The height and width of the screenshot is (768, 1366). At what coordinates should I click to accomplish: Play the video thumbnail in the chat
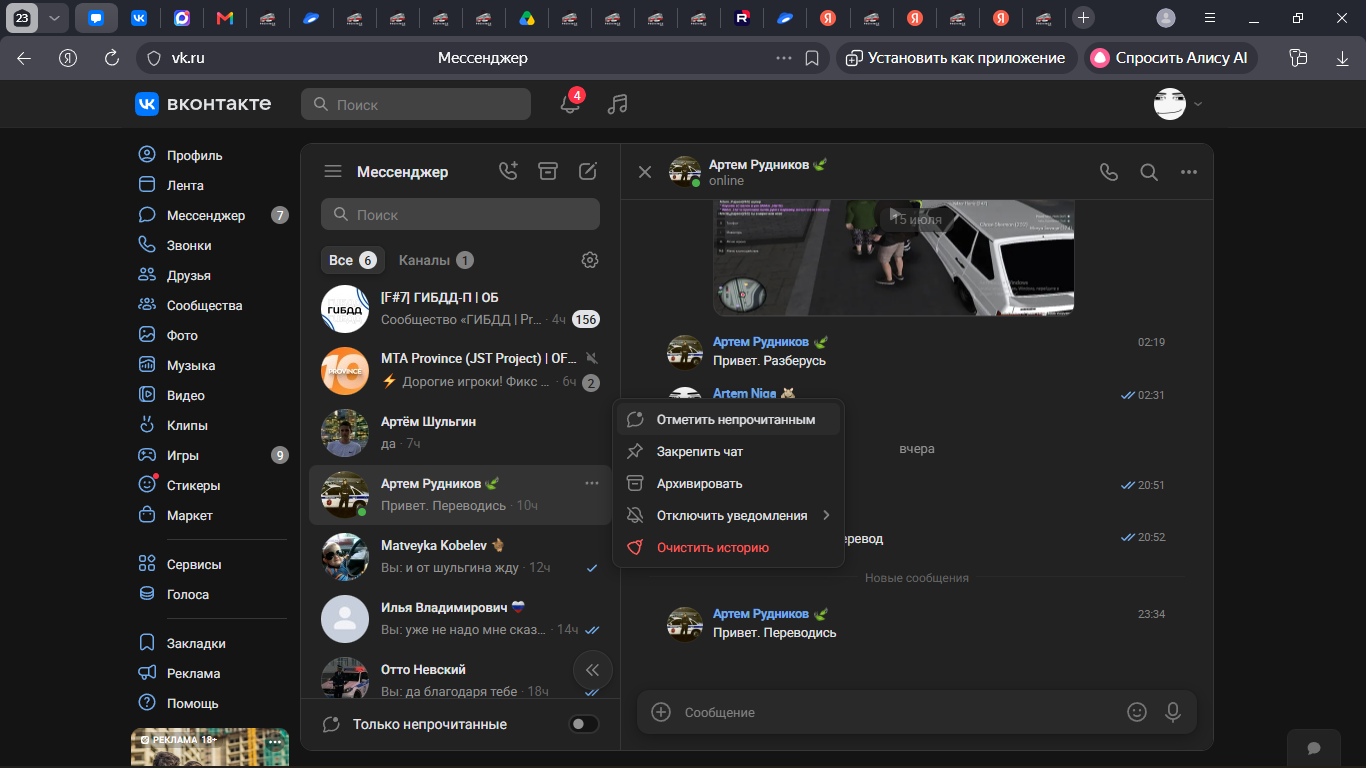894,257
